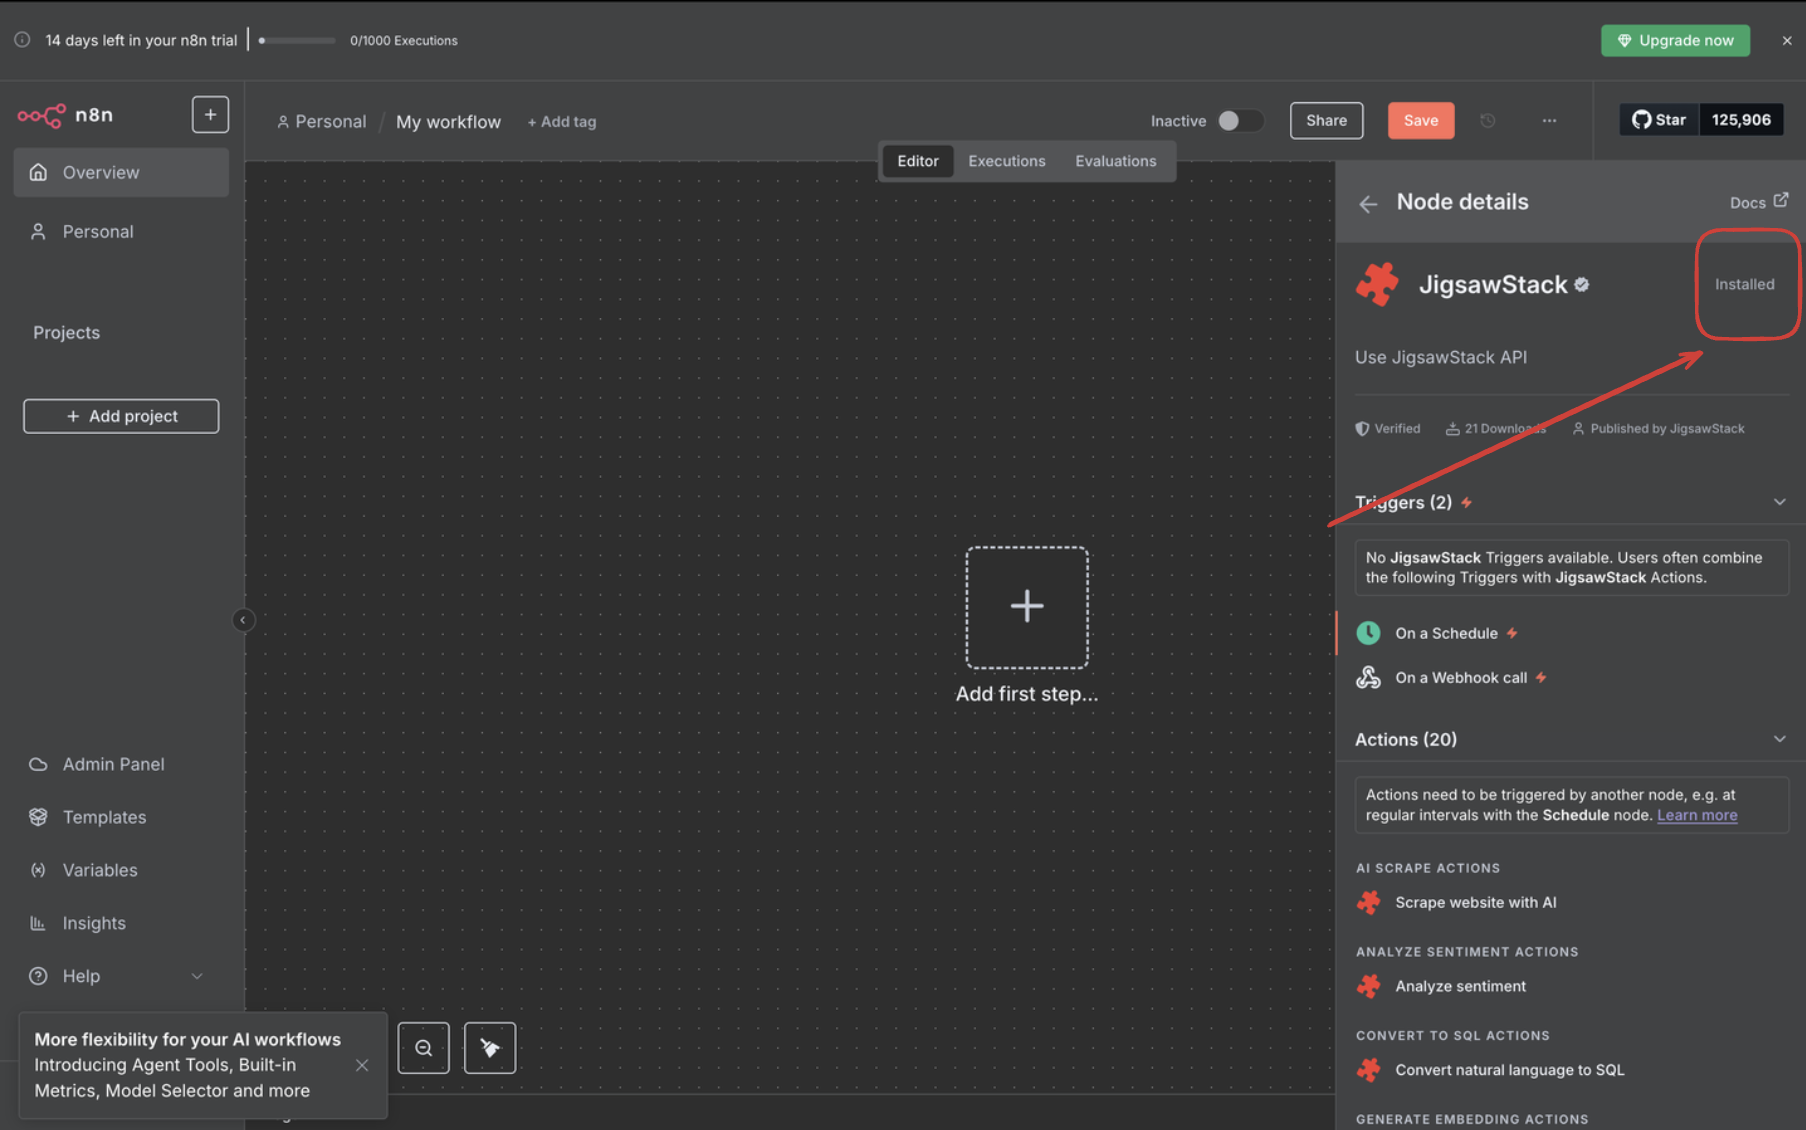1806x1130 pixels.
Task: Click the plus Add first step box
Action: click(x=1027, y=607)
